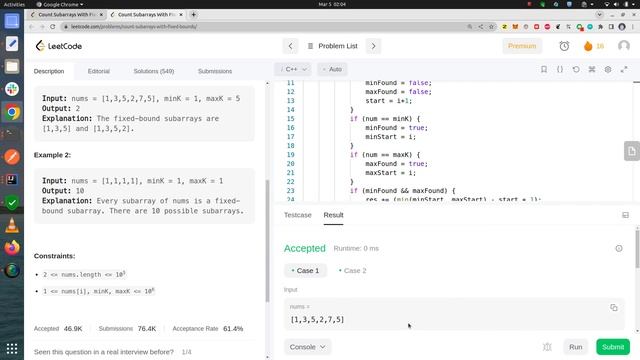Viewport: 640px width, 360px height.
Task: Launch Slack from the dock
Action: click(12, 89)
